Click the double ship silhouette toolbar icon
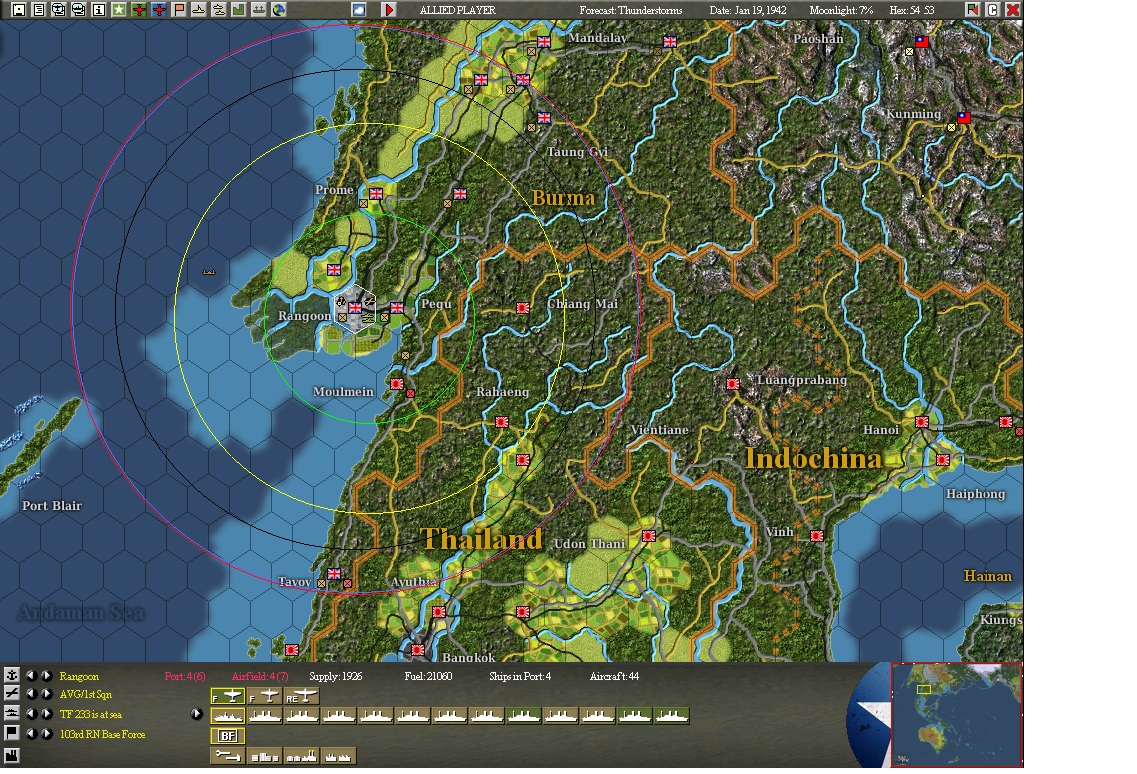This screenshot has height=774, width=1137. point(218,9)
